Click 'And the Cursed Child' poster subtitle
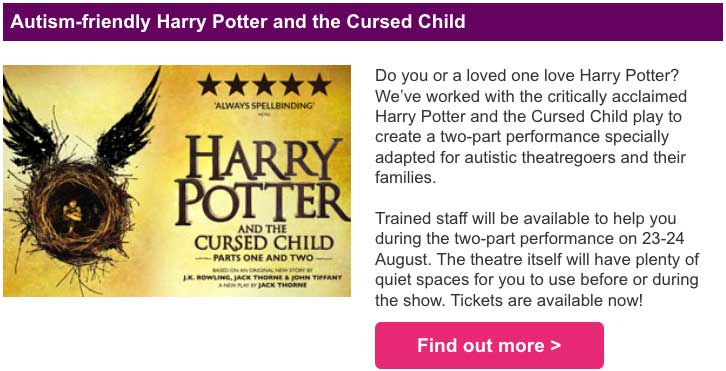 pos(263,239)
